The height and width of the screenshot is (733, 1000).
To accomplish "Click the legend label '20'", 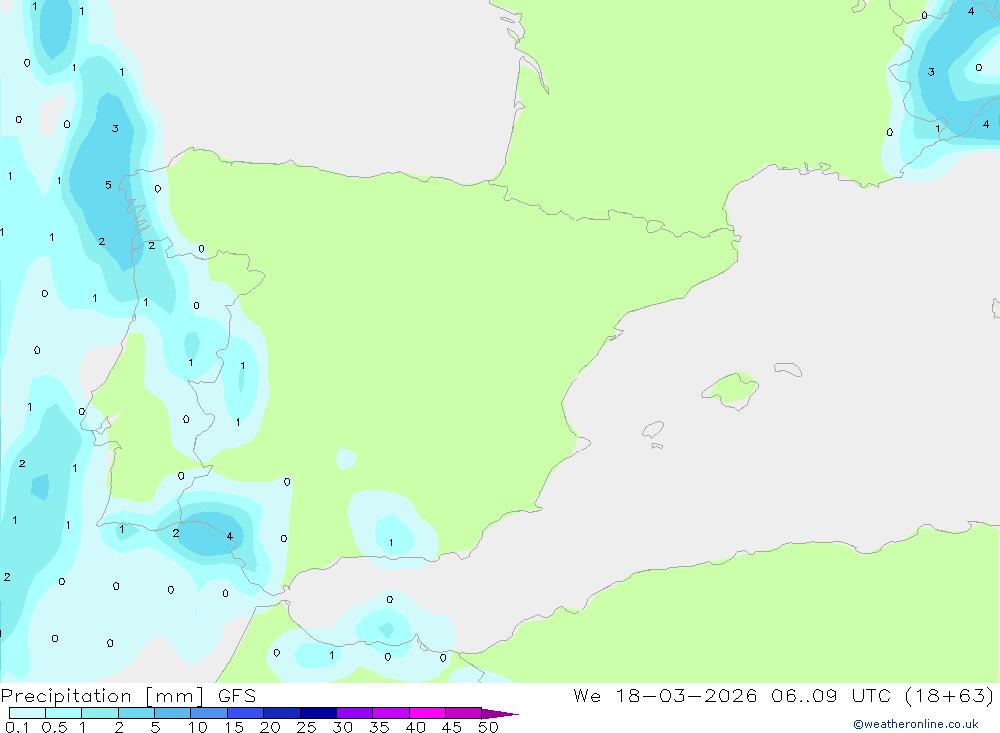I will pos(270,727).
